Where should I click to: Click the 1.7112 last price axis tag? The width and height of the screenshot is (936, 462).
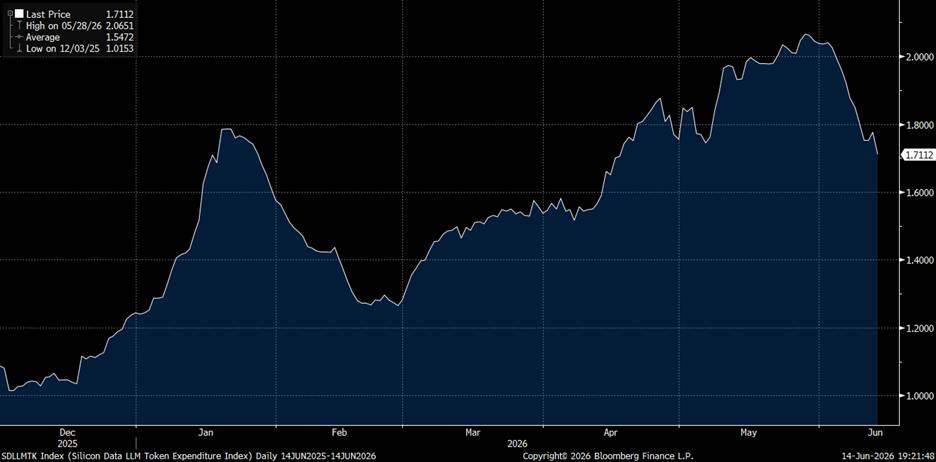pyautogui.click(x=919, y=155)
